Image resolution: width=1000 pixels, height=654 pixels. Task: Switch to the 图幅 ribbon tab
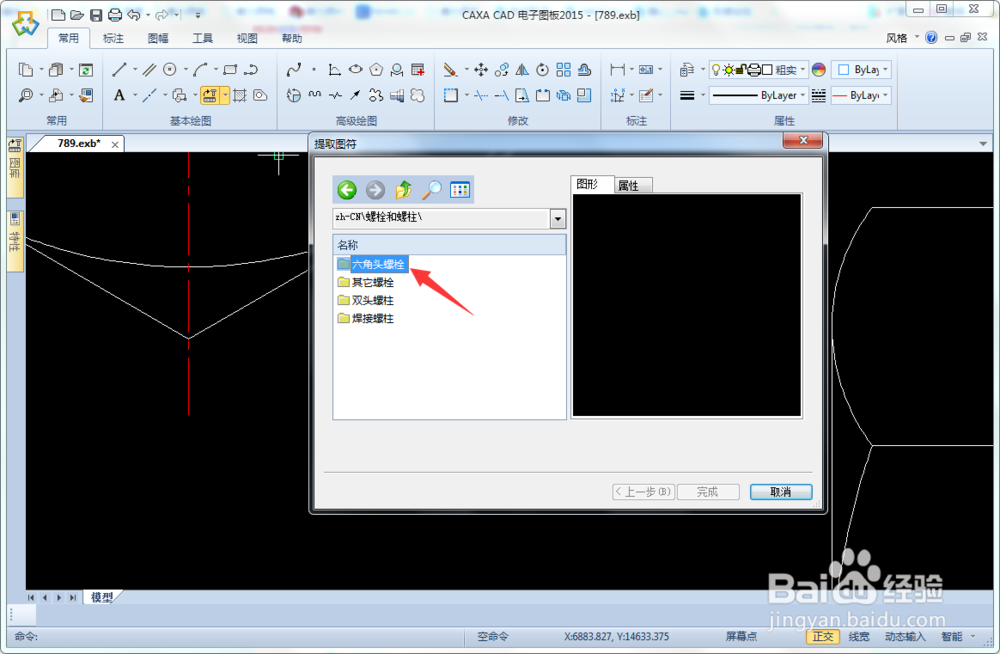(158, 38)
